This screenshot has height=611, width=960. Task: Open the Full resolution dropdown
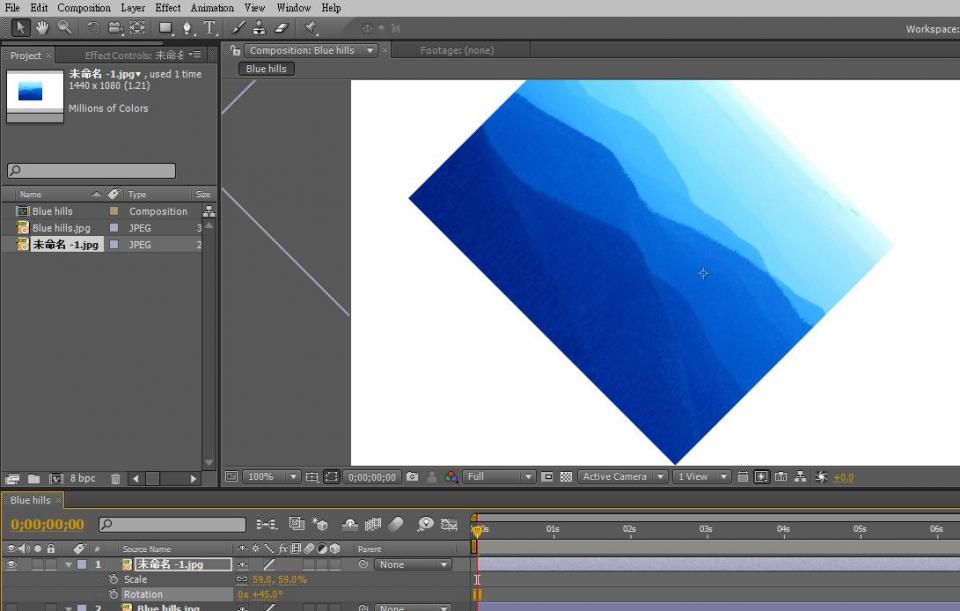[x=500, y=477]
